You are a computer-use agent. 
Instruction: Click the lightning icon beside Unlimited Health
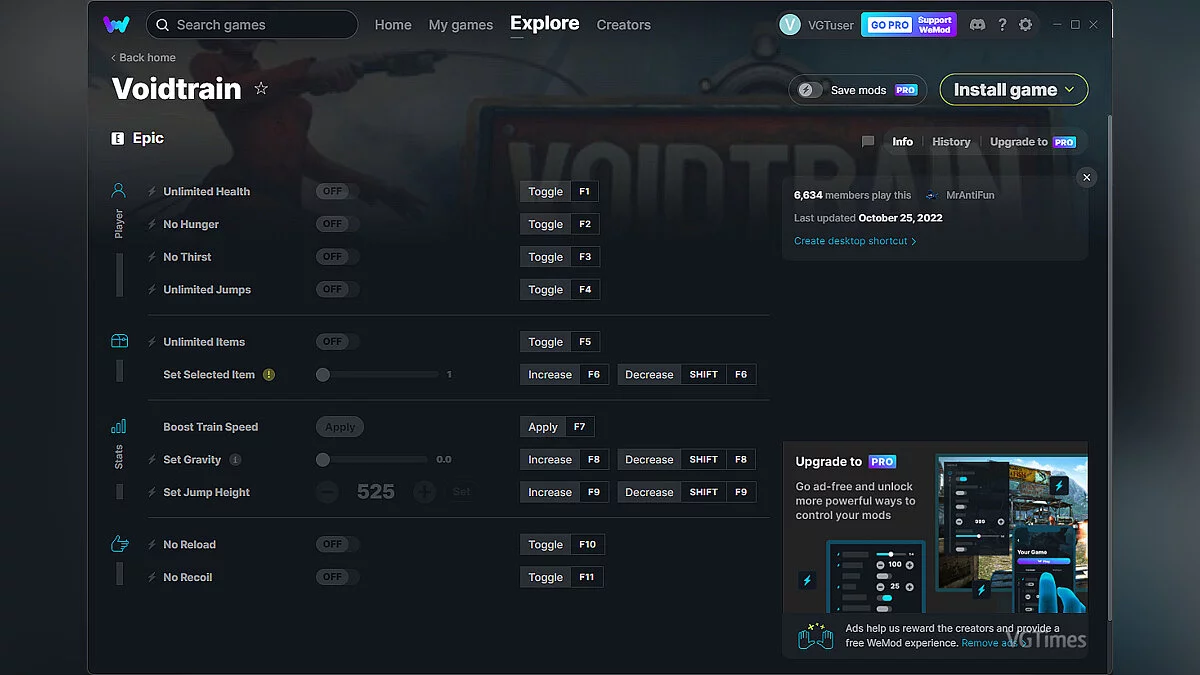point(152,192)
